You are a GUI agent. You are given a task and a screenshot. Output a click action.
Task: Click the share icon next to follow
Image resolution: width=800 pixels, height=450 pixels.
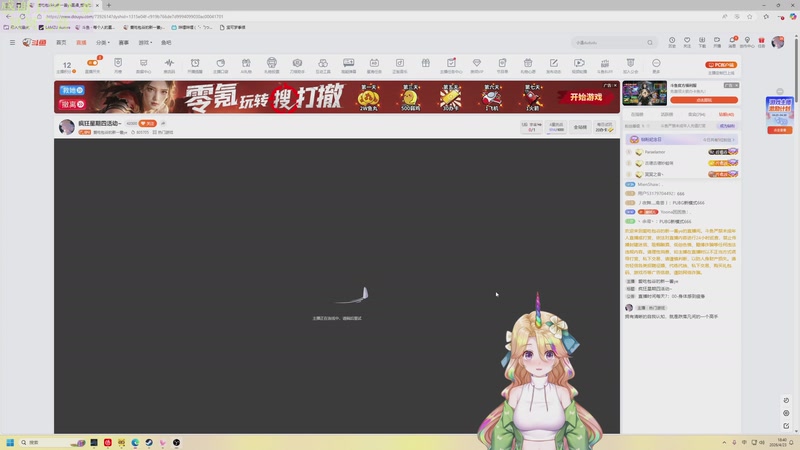coord(163,123)
